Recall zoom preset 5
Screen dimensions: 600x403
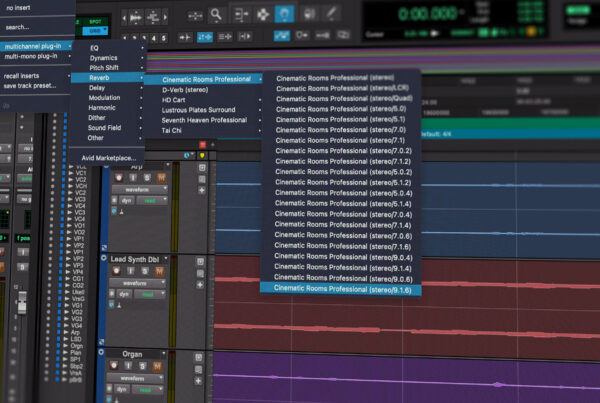click(x=163, y=38)
